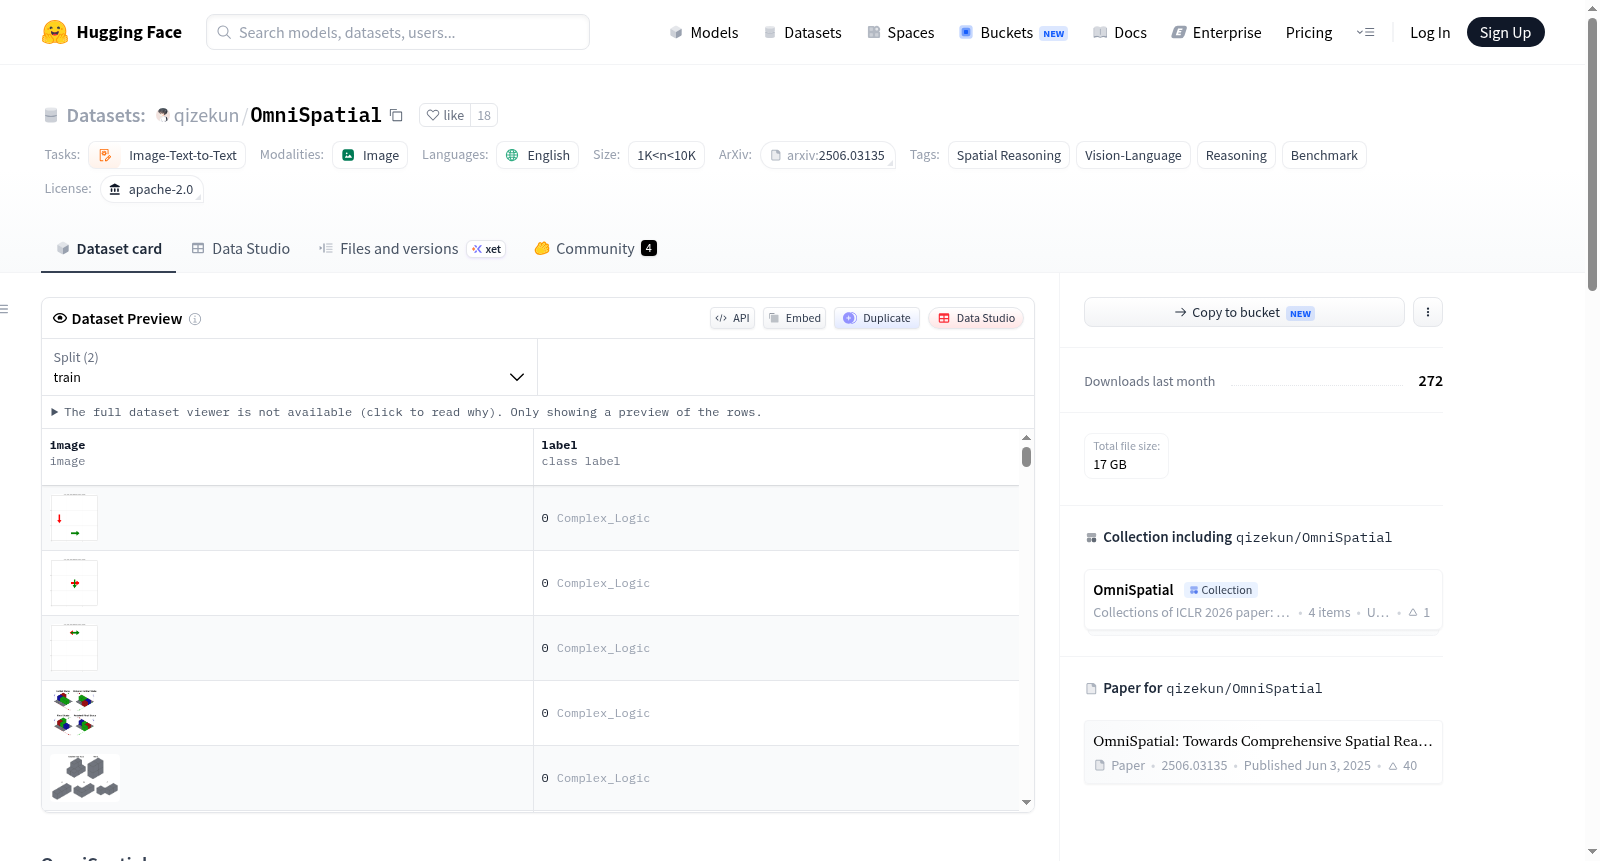Open Data Studio from preview header
Viewport: 1600px width, 861px height.
pos(976,318)
